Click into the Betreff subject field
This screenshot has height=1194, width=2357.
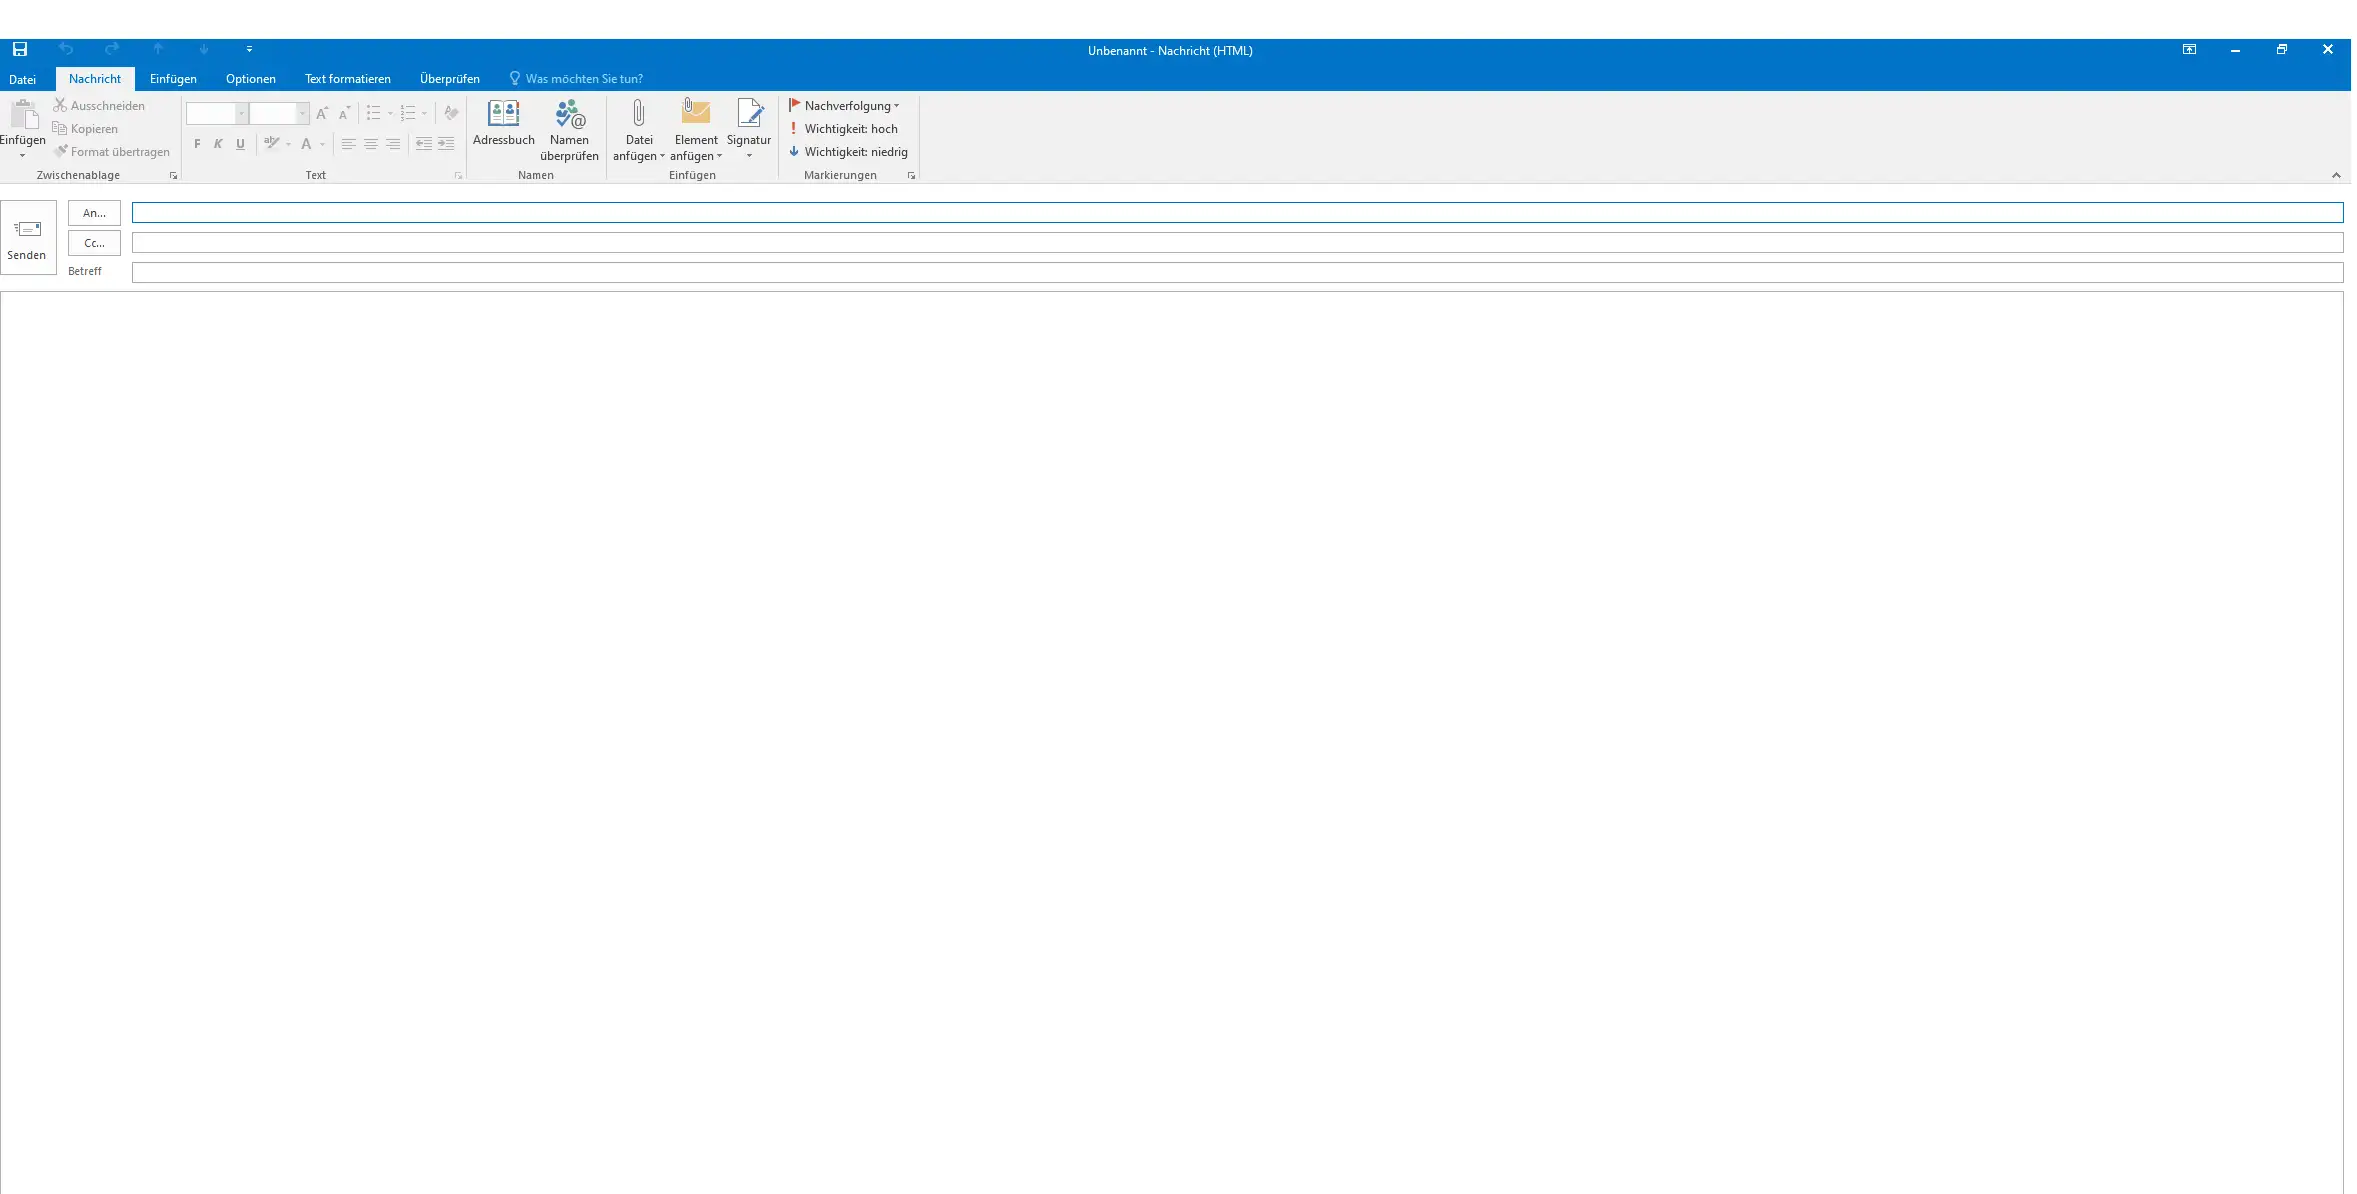pyautogui.click(x=1236, y=273)
